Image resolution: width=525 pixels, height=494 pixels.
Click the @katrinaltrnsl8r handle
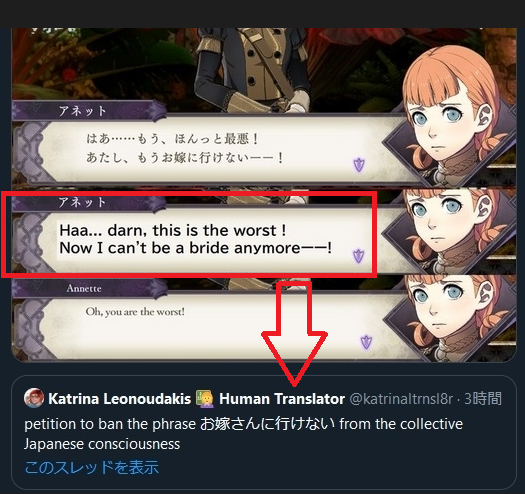[401, 399]
